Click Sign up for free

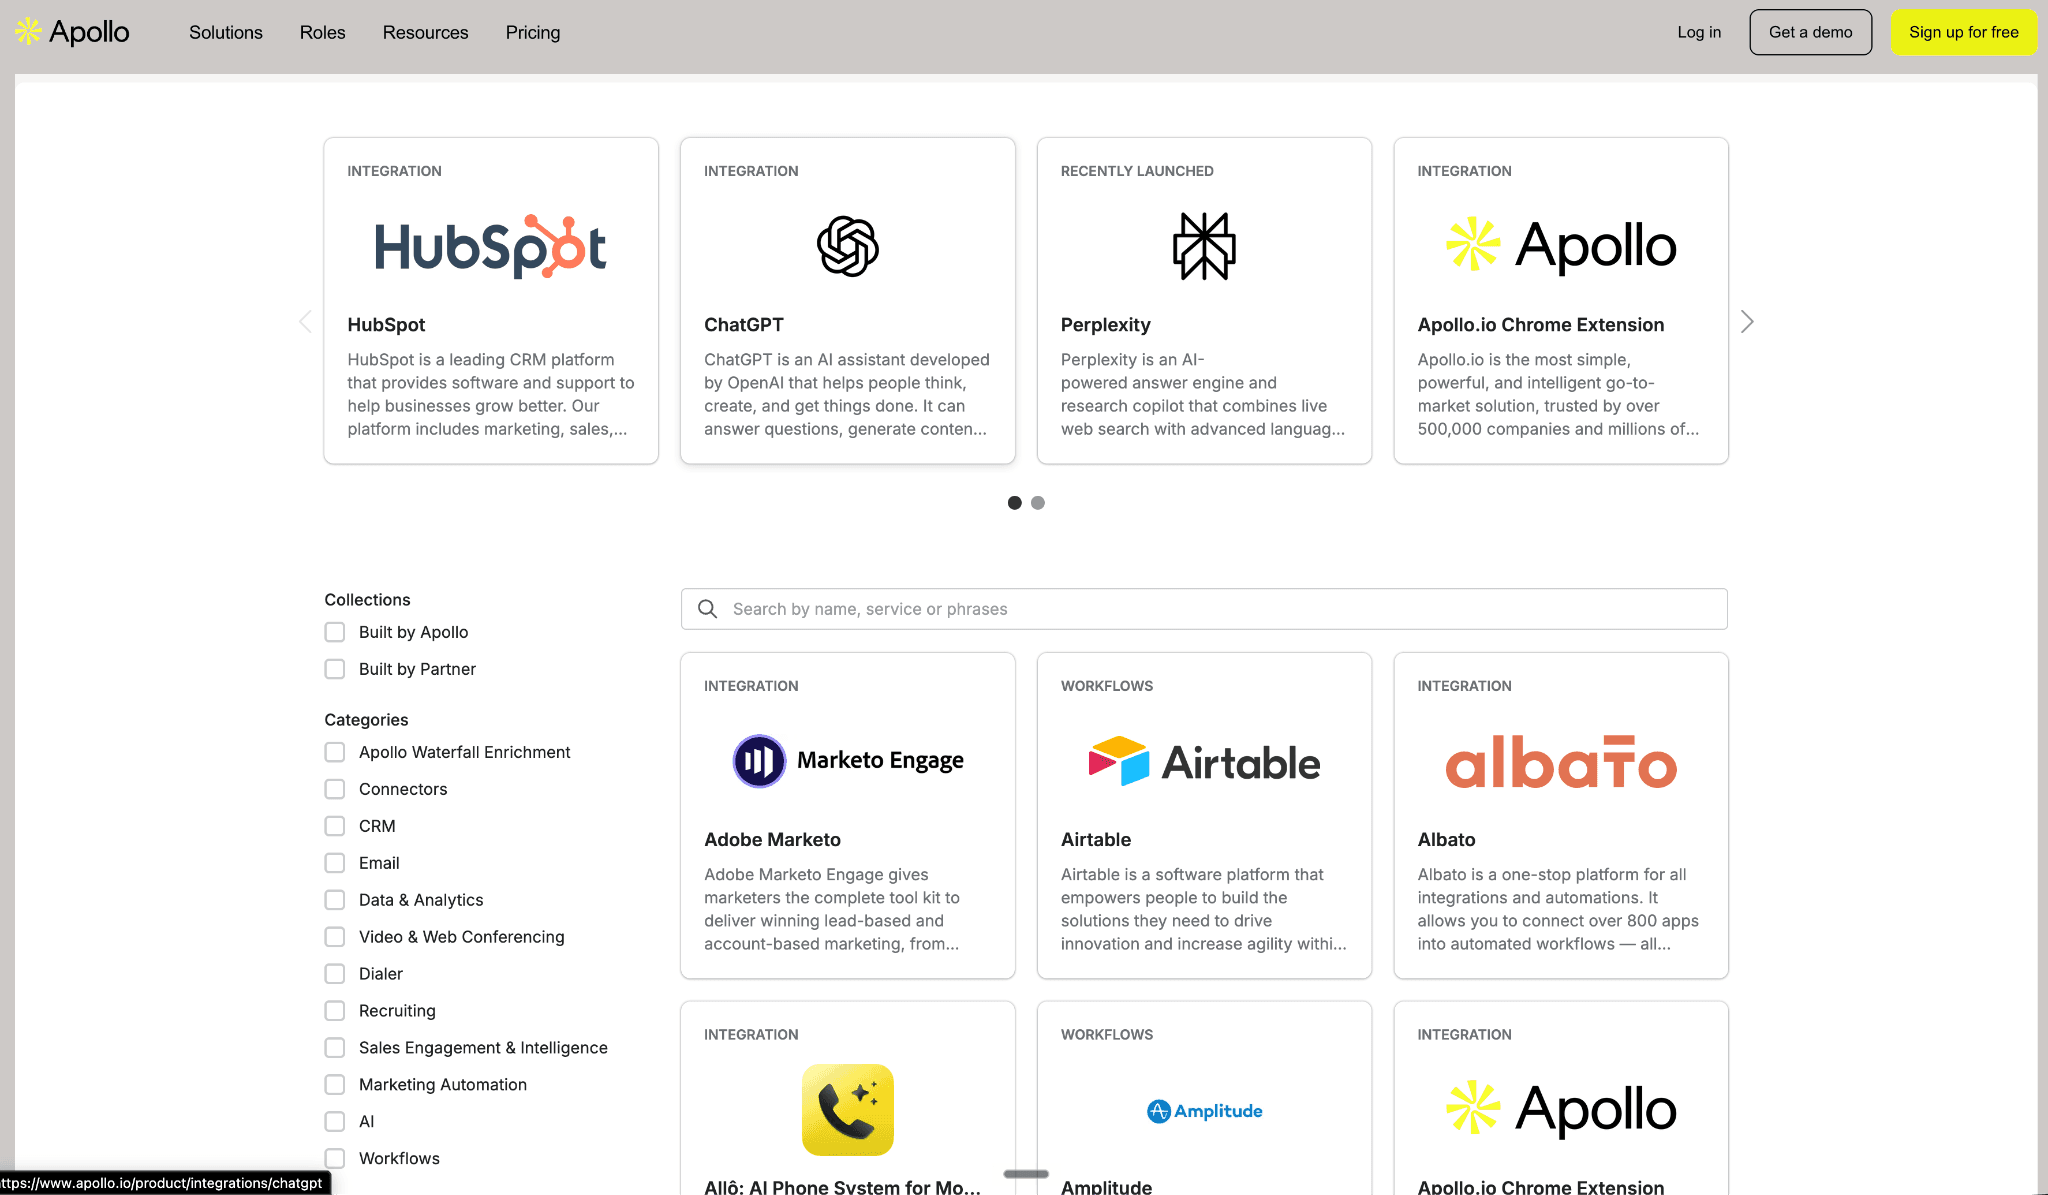coord(1963,32)
